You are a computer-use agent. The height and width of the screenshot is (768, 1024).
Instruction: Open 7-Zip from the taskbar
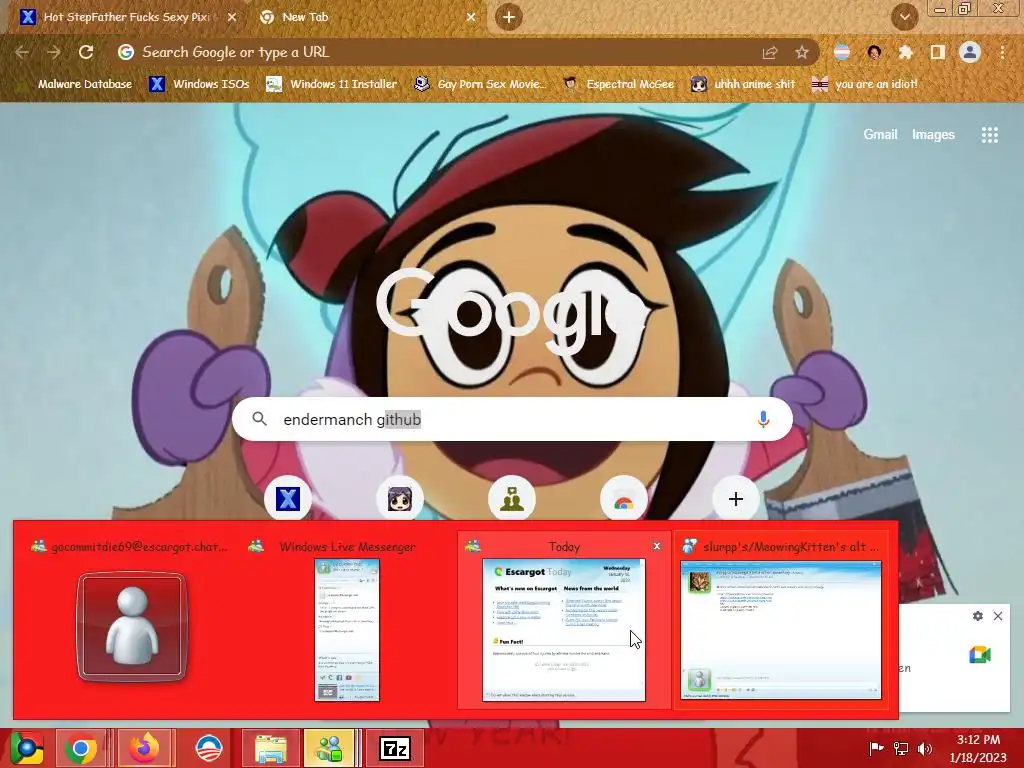[x=395, y=748]
